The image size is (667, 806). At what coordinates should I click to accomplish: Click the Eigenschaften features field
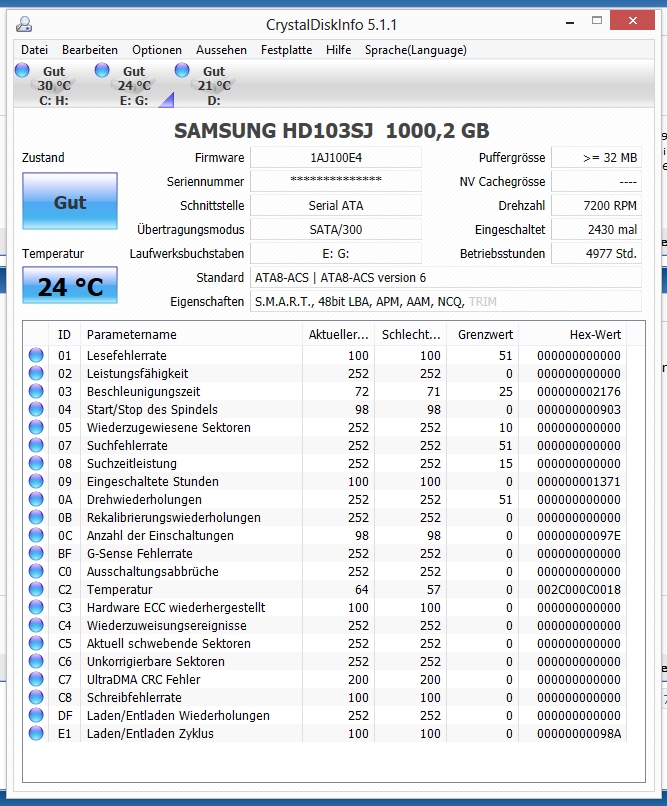tap(446, 301)
